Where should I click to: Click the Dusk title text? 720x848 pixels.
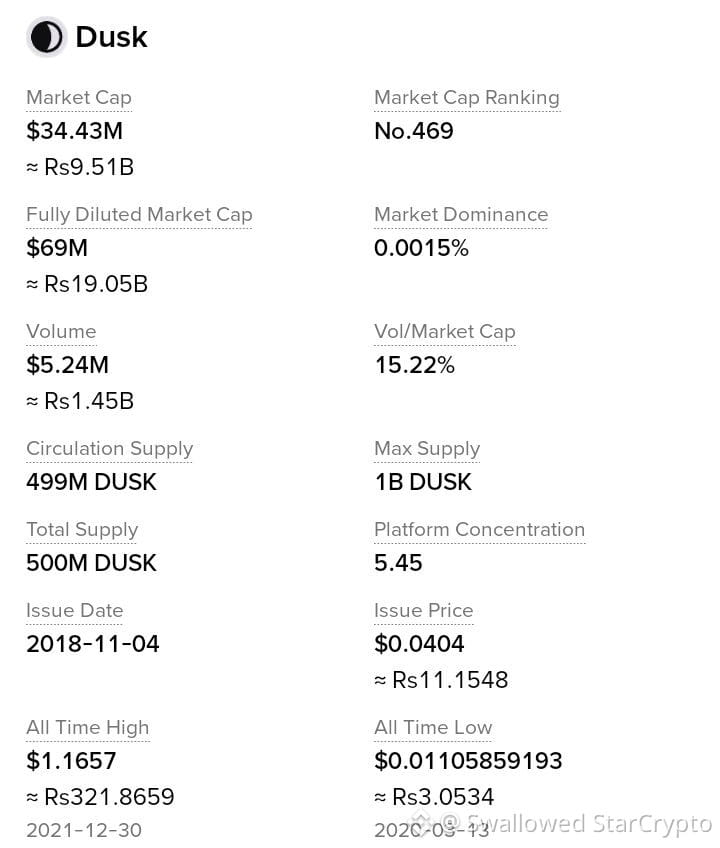click(x=111, y=37)
